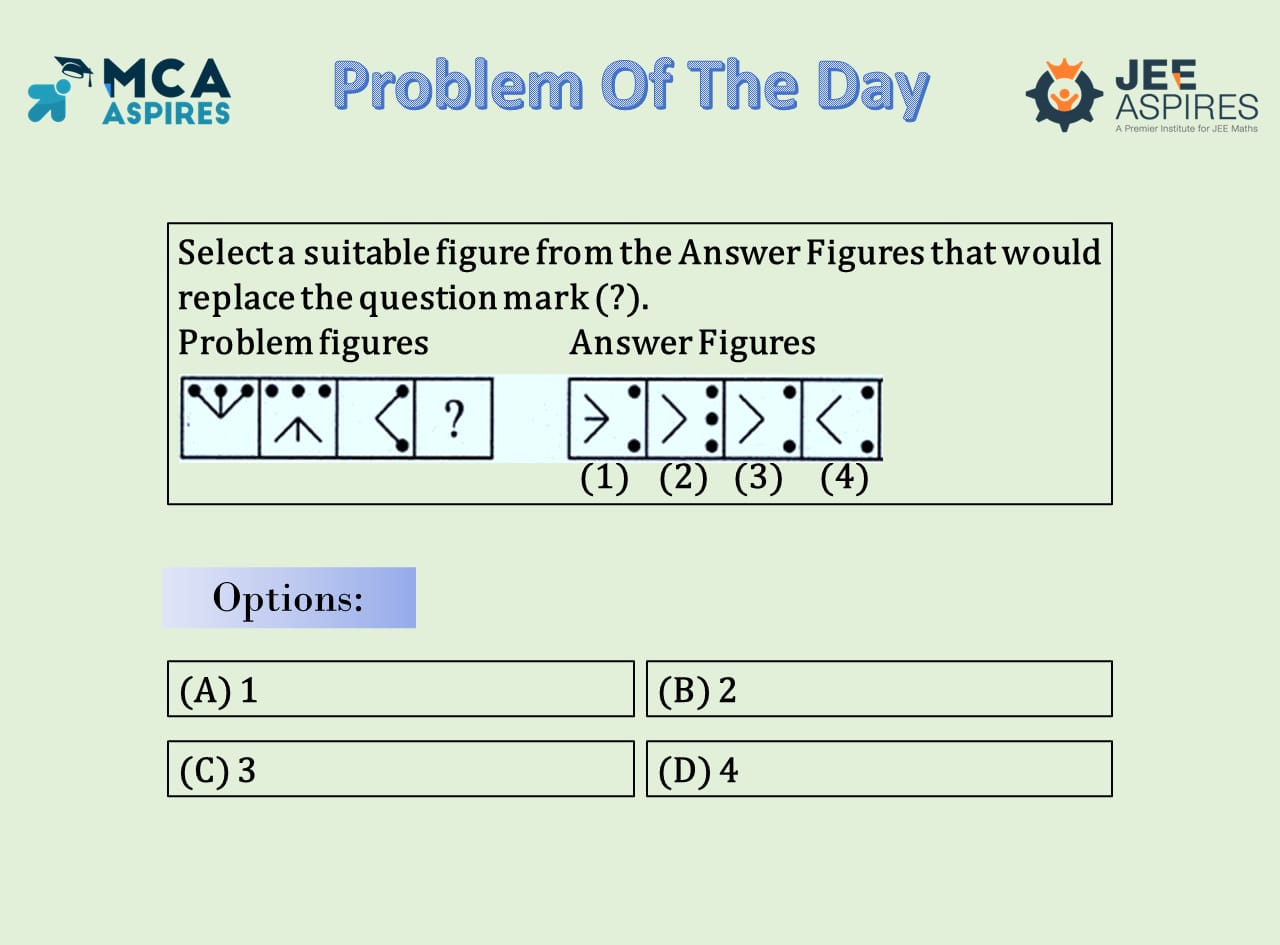Select option (B) 2

coord(879,689)
